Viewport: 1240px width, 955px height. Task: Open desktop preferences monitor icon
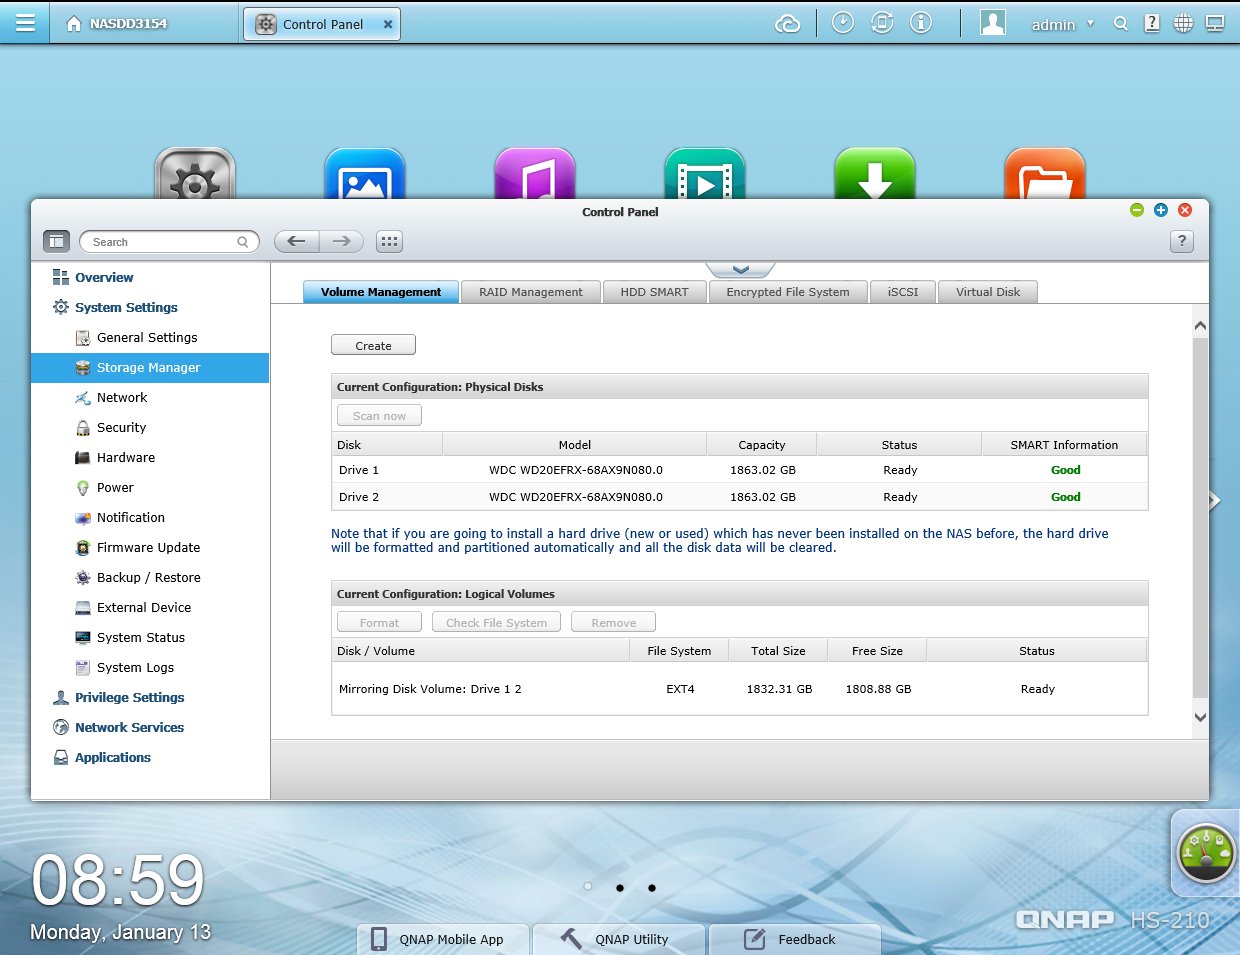pyautogui.click(x=1215, y=23)
